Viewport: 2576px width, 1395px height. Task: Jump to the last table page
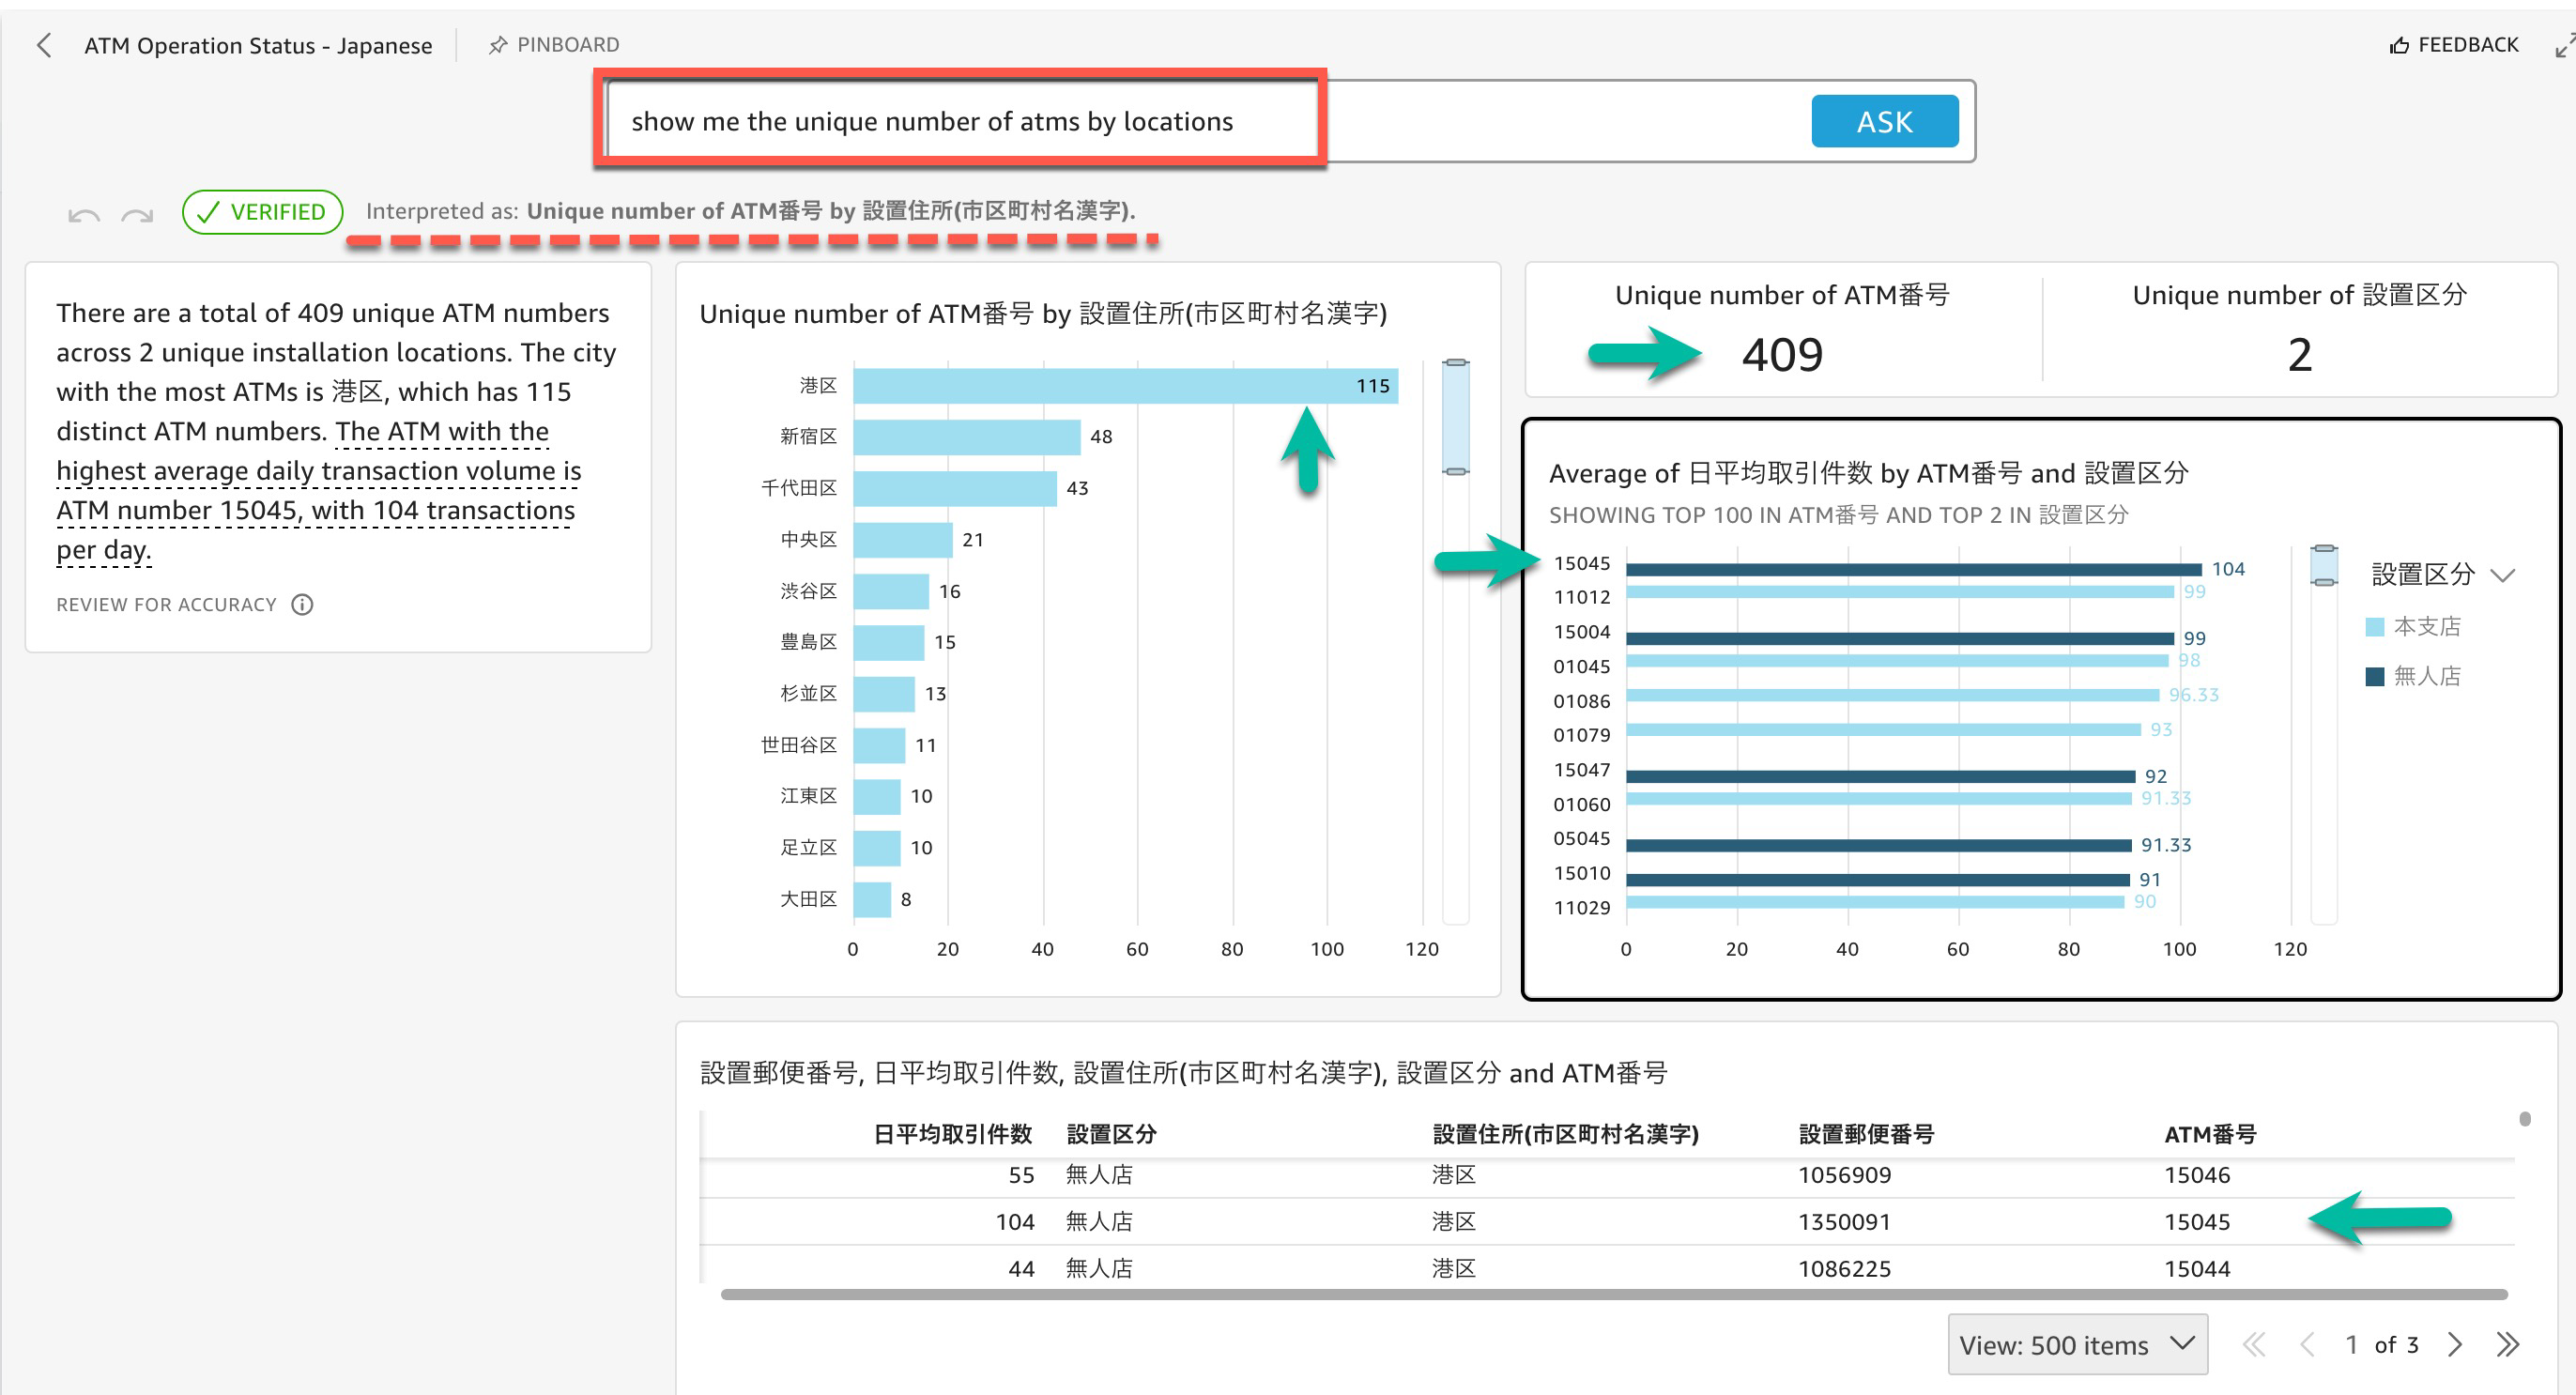click(x=2507, y=1344)
